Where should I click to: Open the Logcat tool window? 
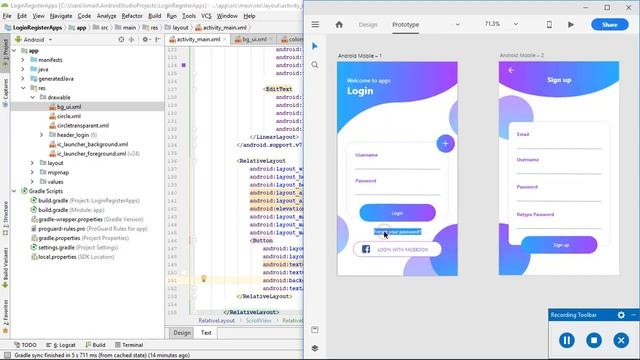tap(60, 345)
